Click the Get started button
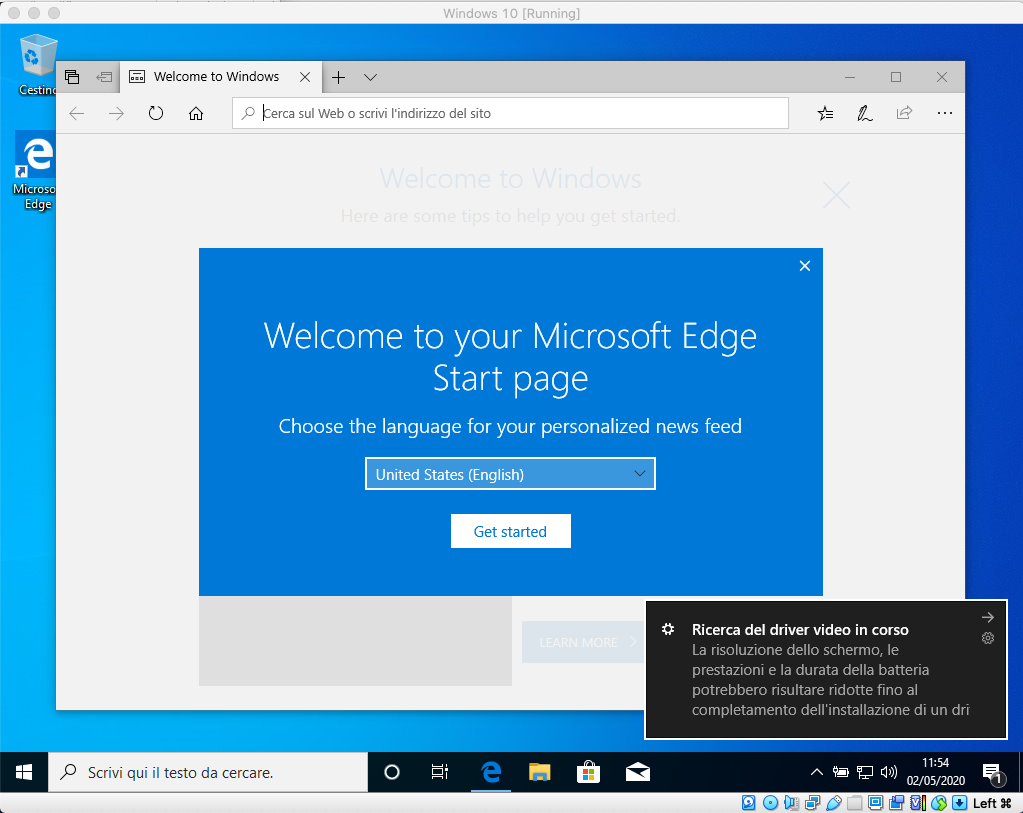This screenshot has height=813, width=1023. pyautogui.click(x=510, y=531)
